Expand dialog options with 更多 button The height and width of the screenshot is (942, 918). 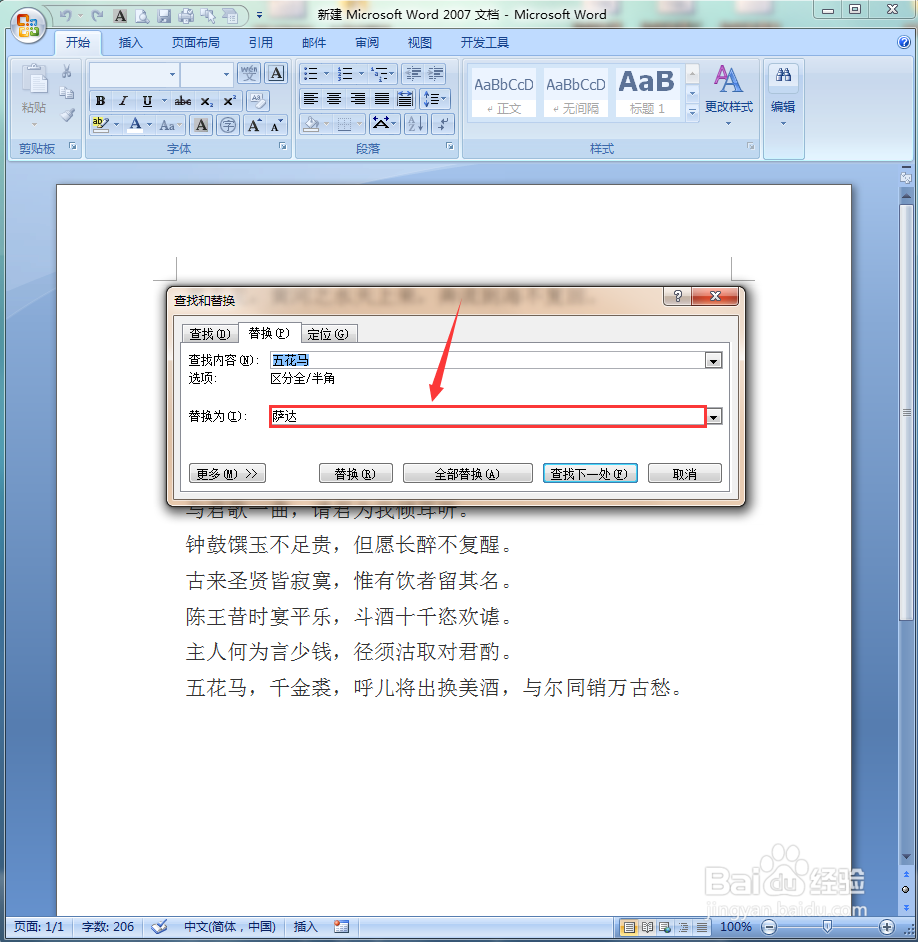point(227,473)
